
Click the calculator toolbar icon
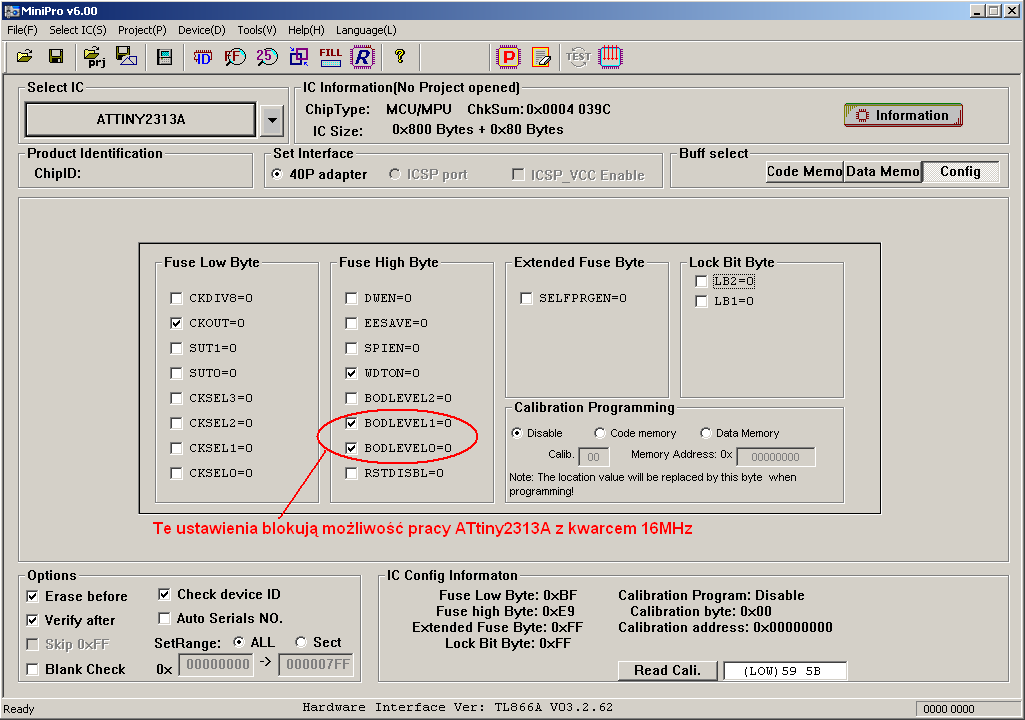(164, 57)
